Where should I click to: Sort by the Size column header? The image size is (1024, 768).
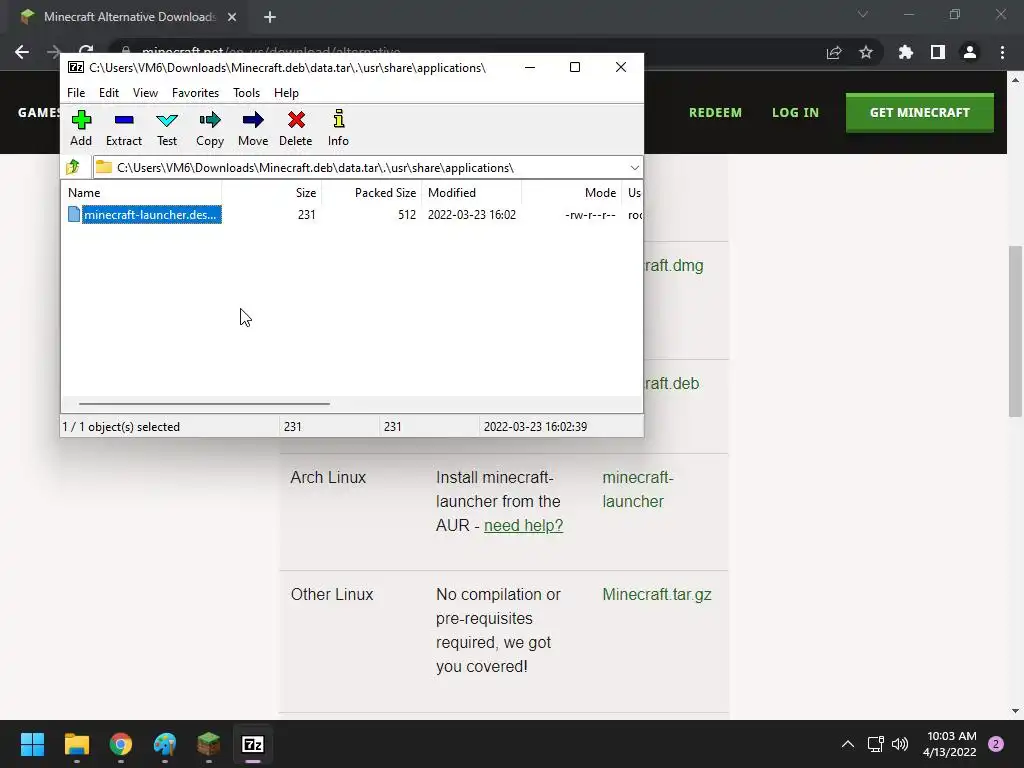point(272,193)
